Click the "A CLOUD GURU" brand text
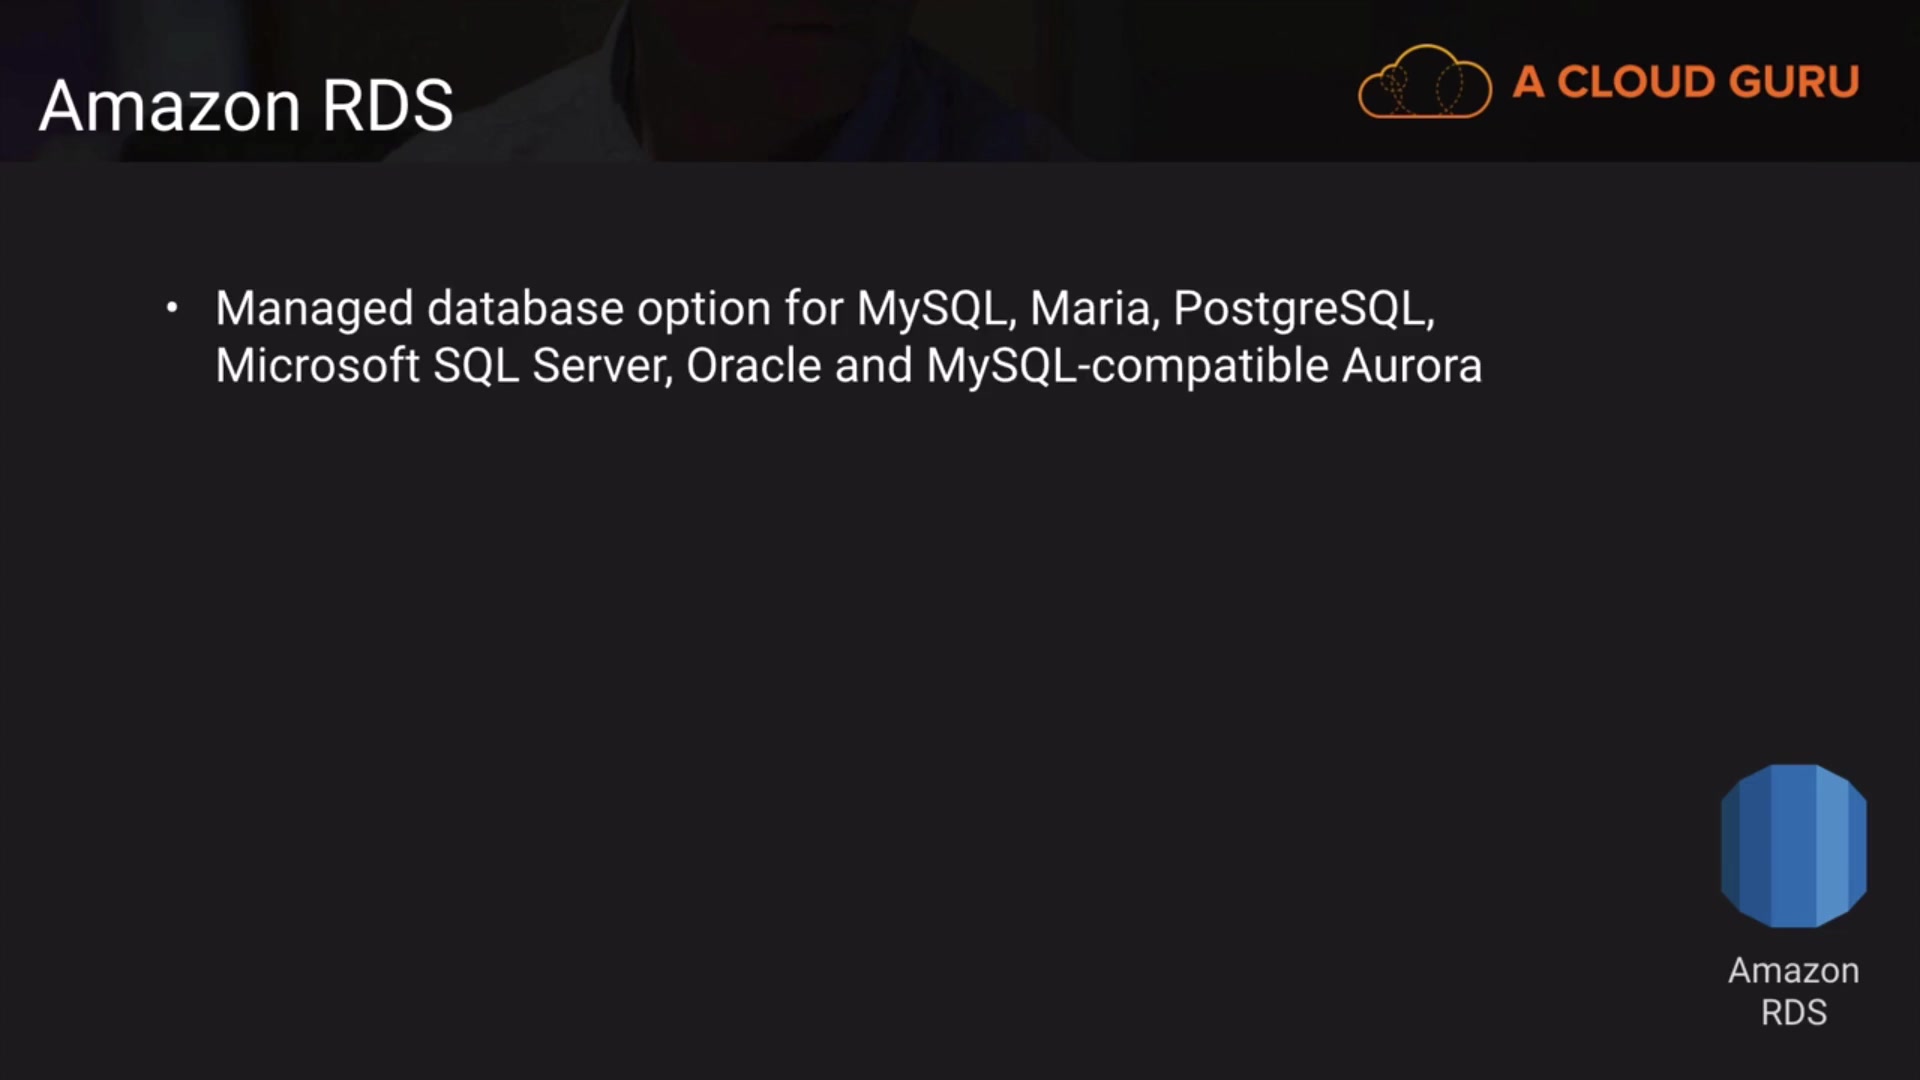The width and height of the screenshot is (1920, 1080). point(1686,82)
